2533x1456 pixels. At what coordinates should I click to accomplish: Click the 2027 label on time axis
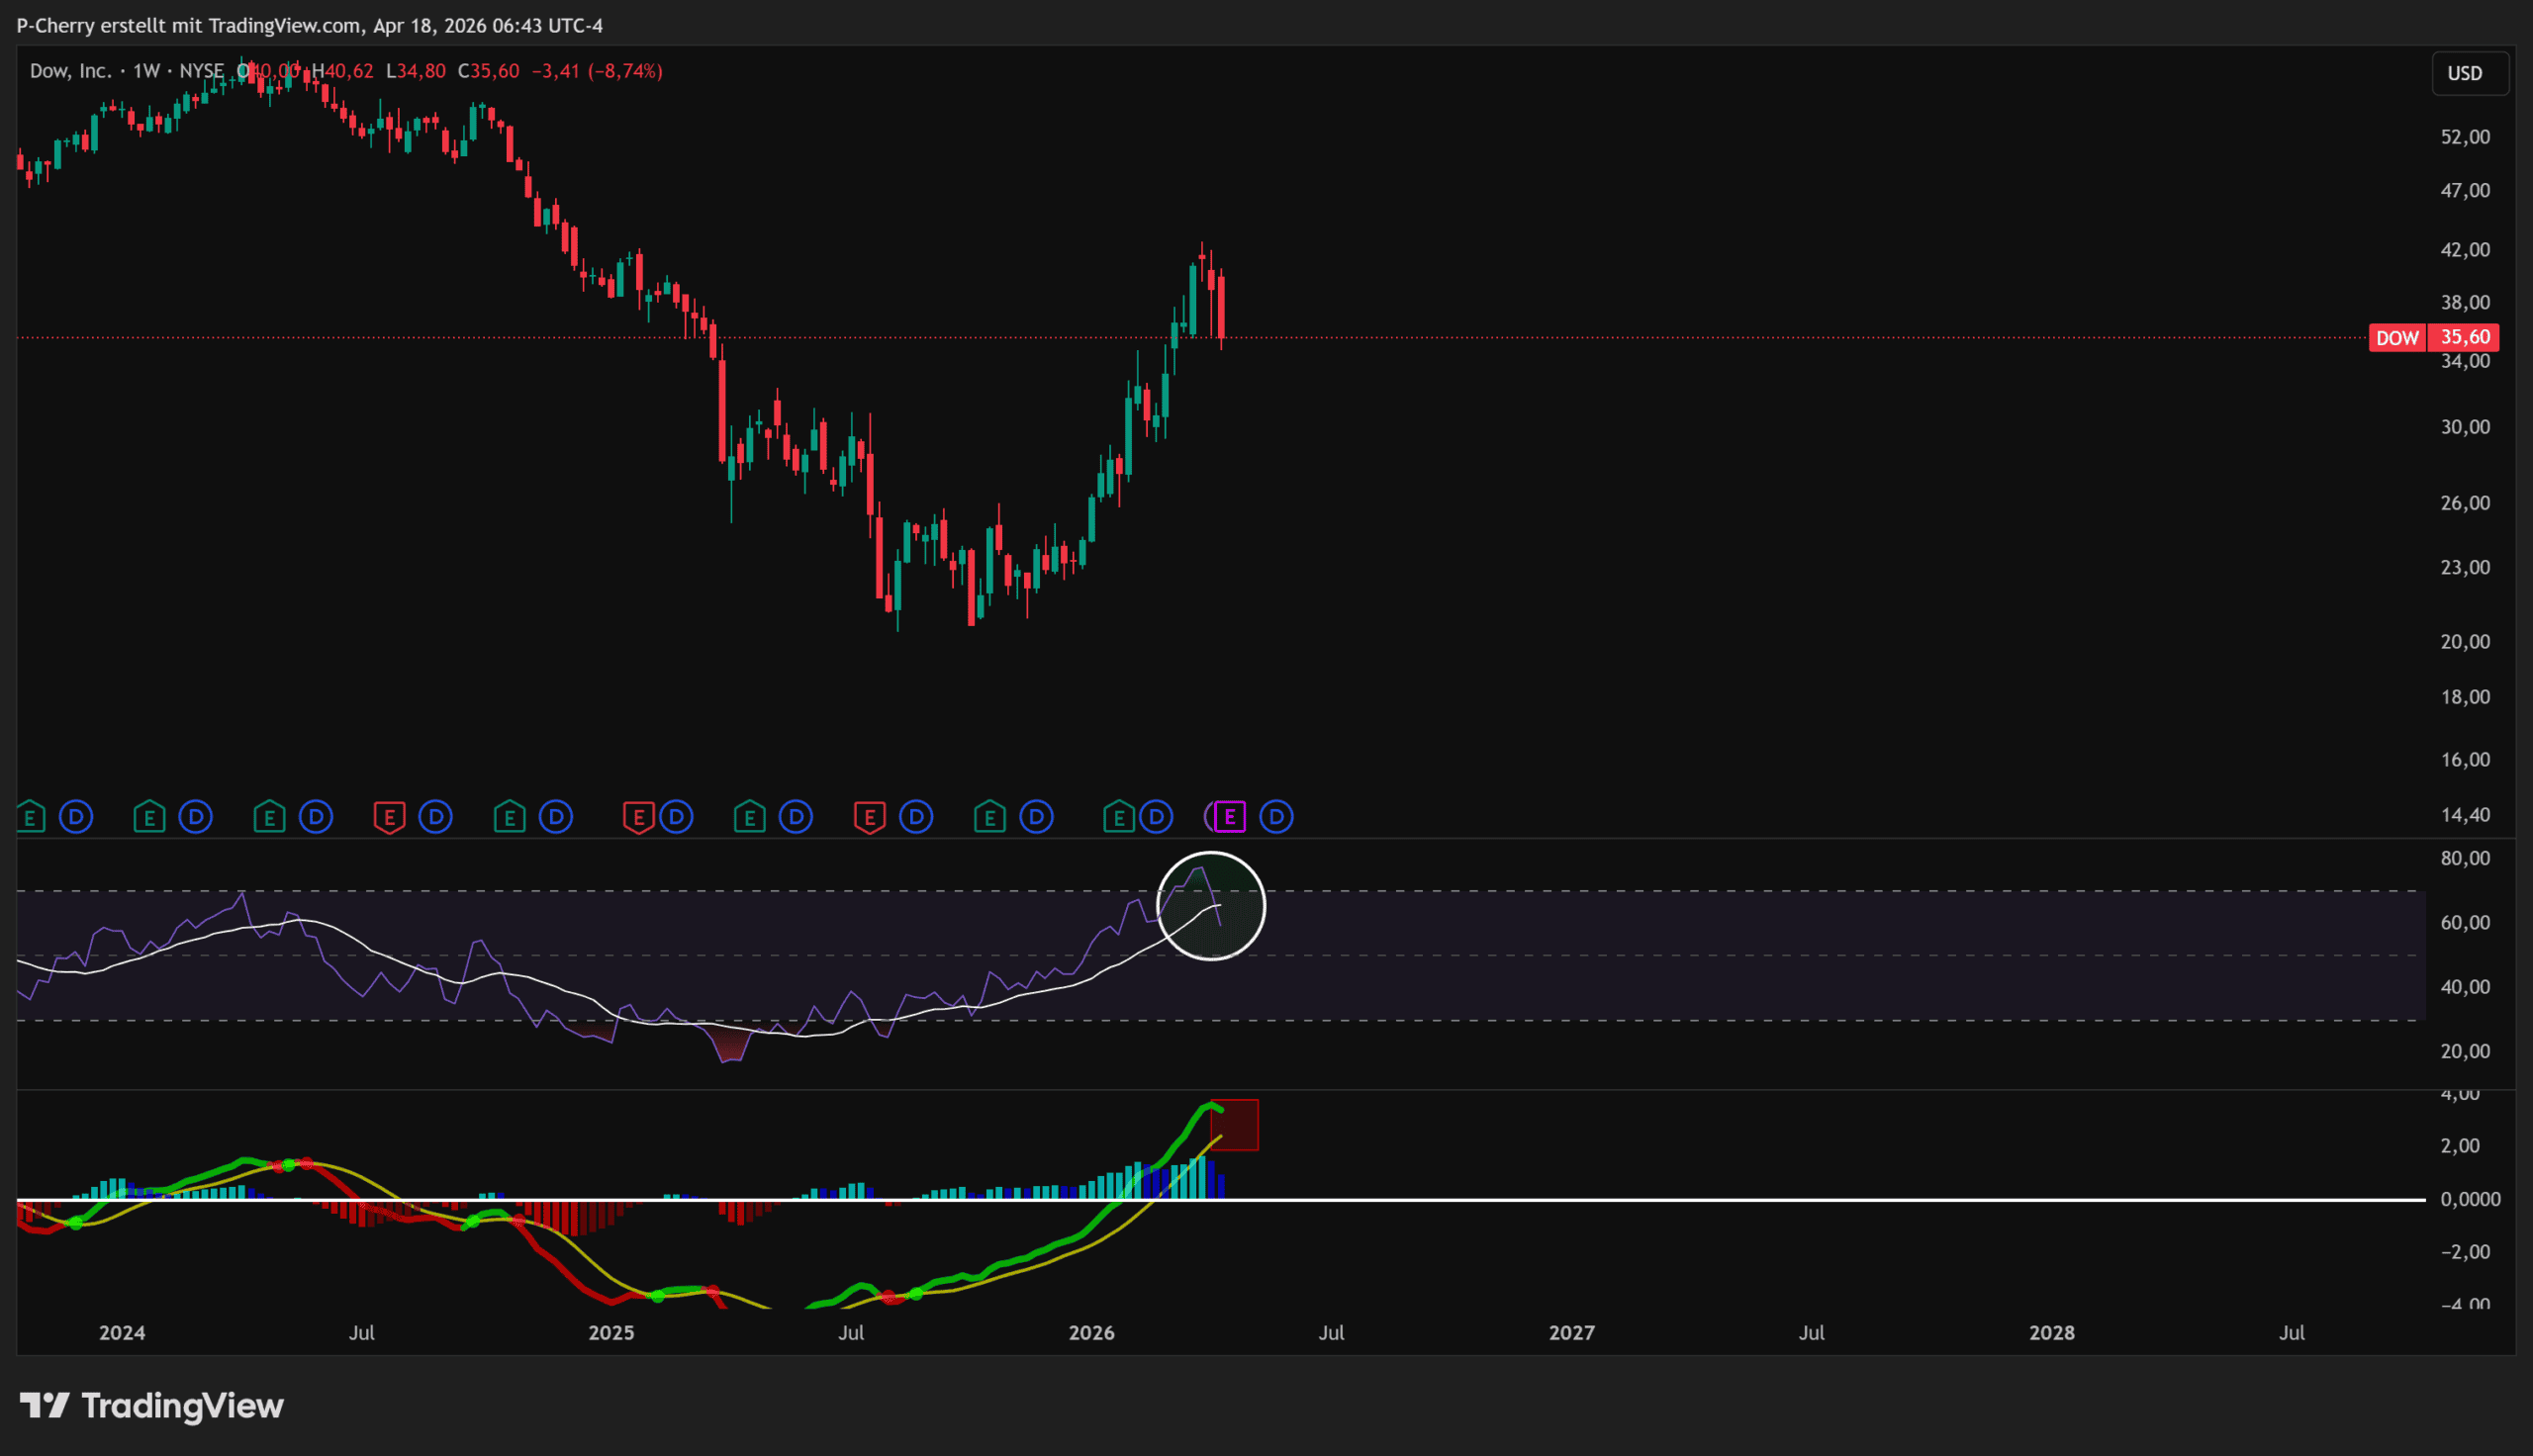tap(1571, 1333)
